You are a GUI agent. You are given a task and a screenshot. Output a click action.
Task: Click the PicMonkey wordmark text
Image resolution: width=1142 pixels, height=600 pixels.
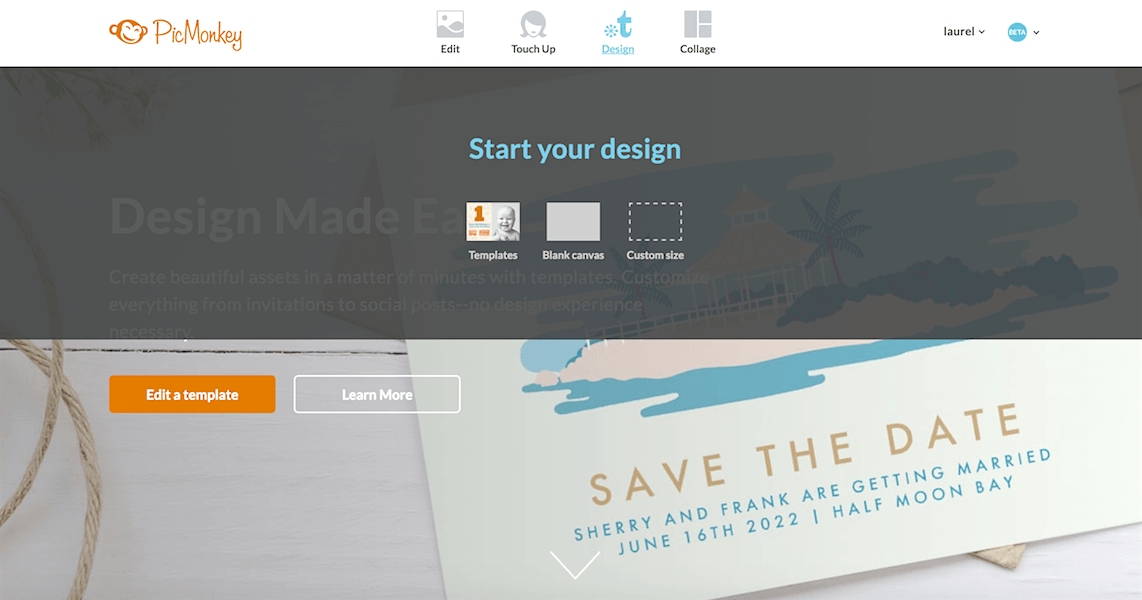click(x=197, y=34)
